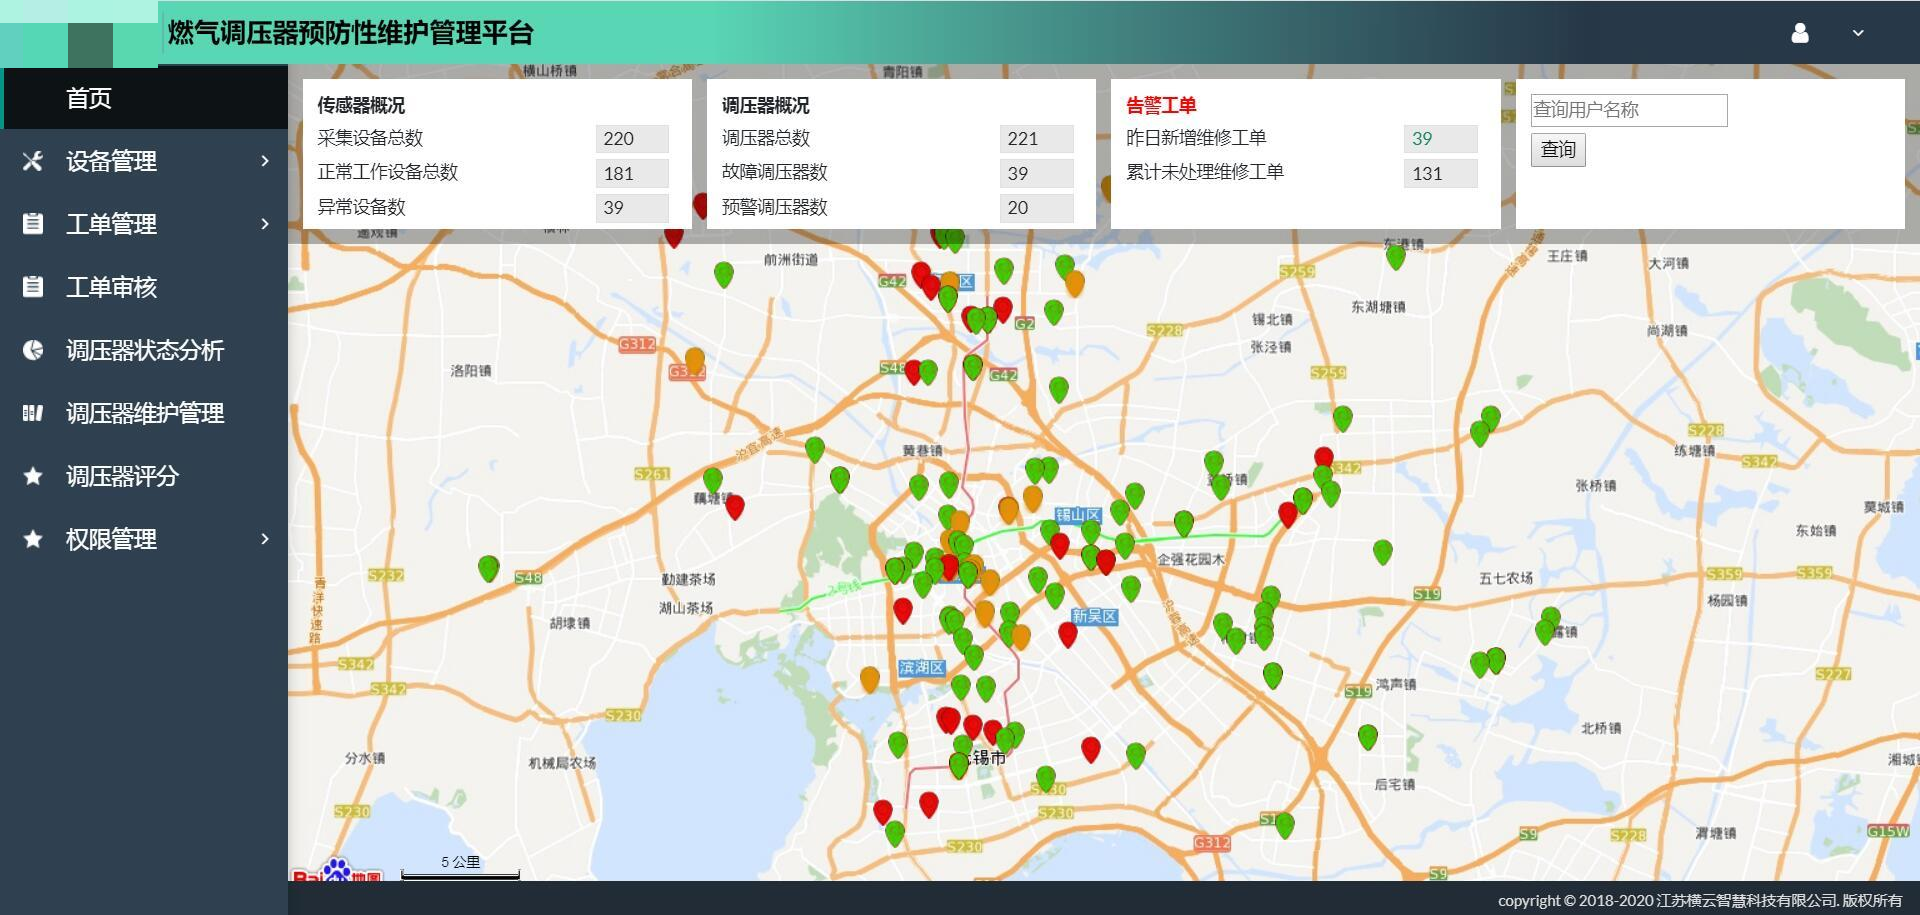
Task: Click the 故障调压器数 value 39
Action: (1036, 173)
